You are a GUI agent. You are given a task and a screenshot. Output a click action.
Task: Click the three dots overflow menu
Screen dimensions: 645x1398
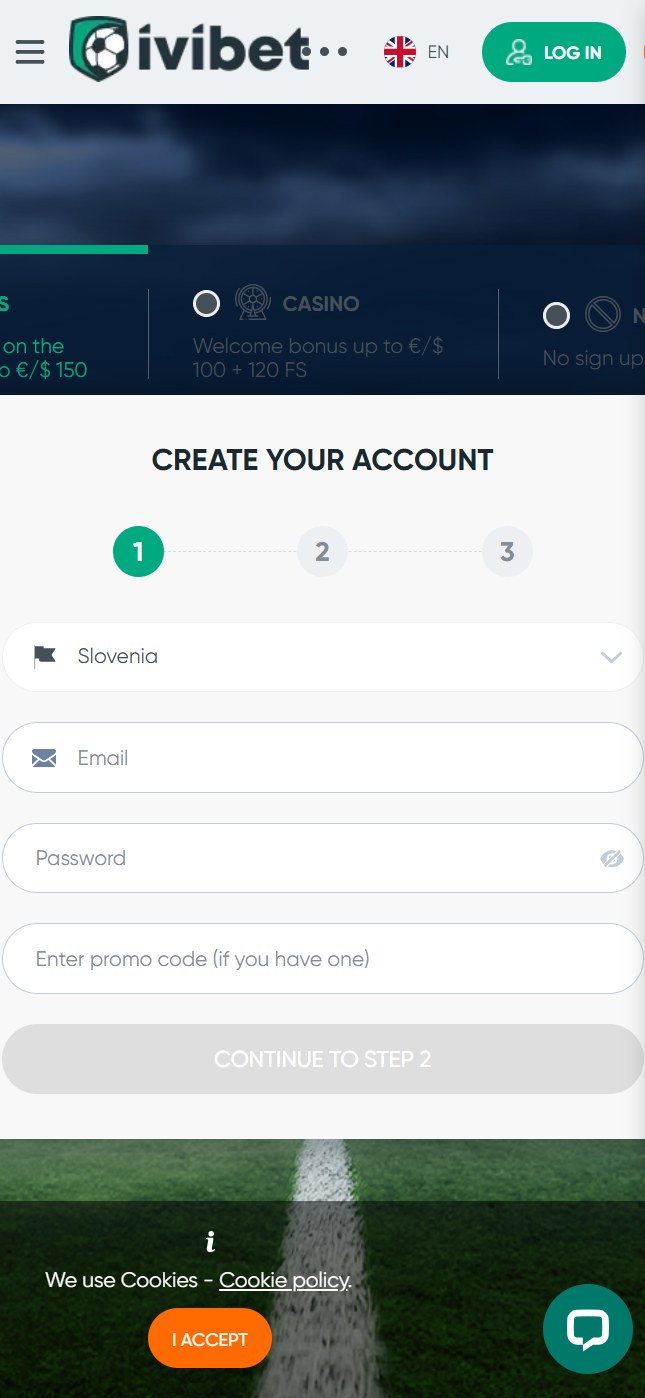[x=326, y=52]
